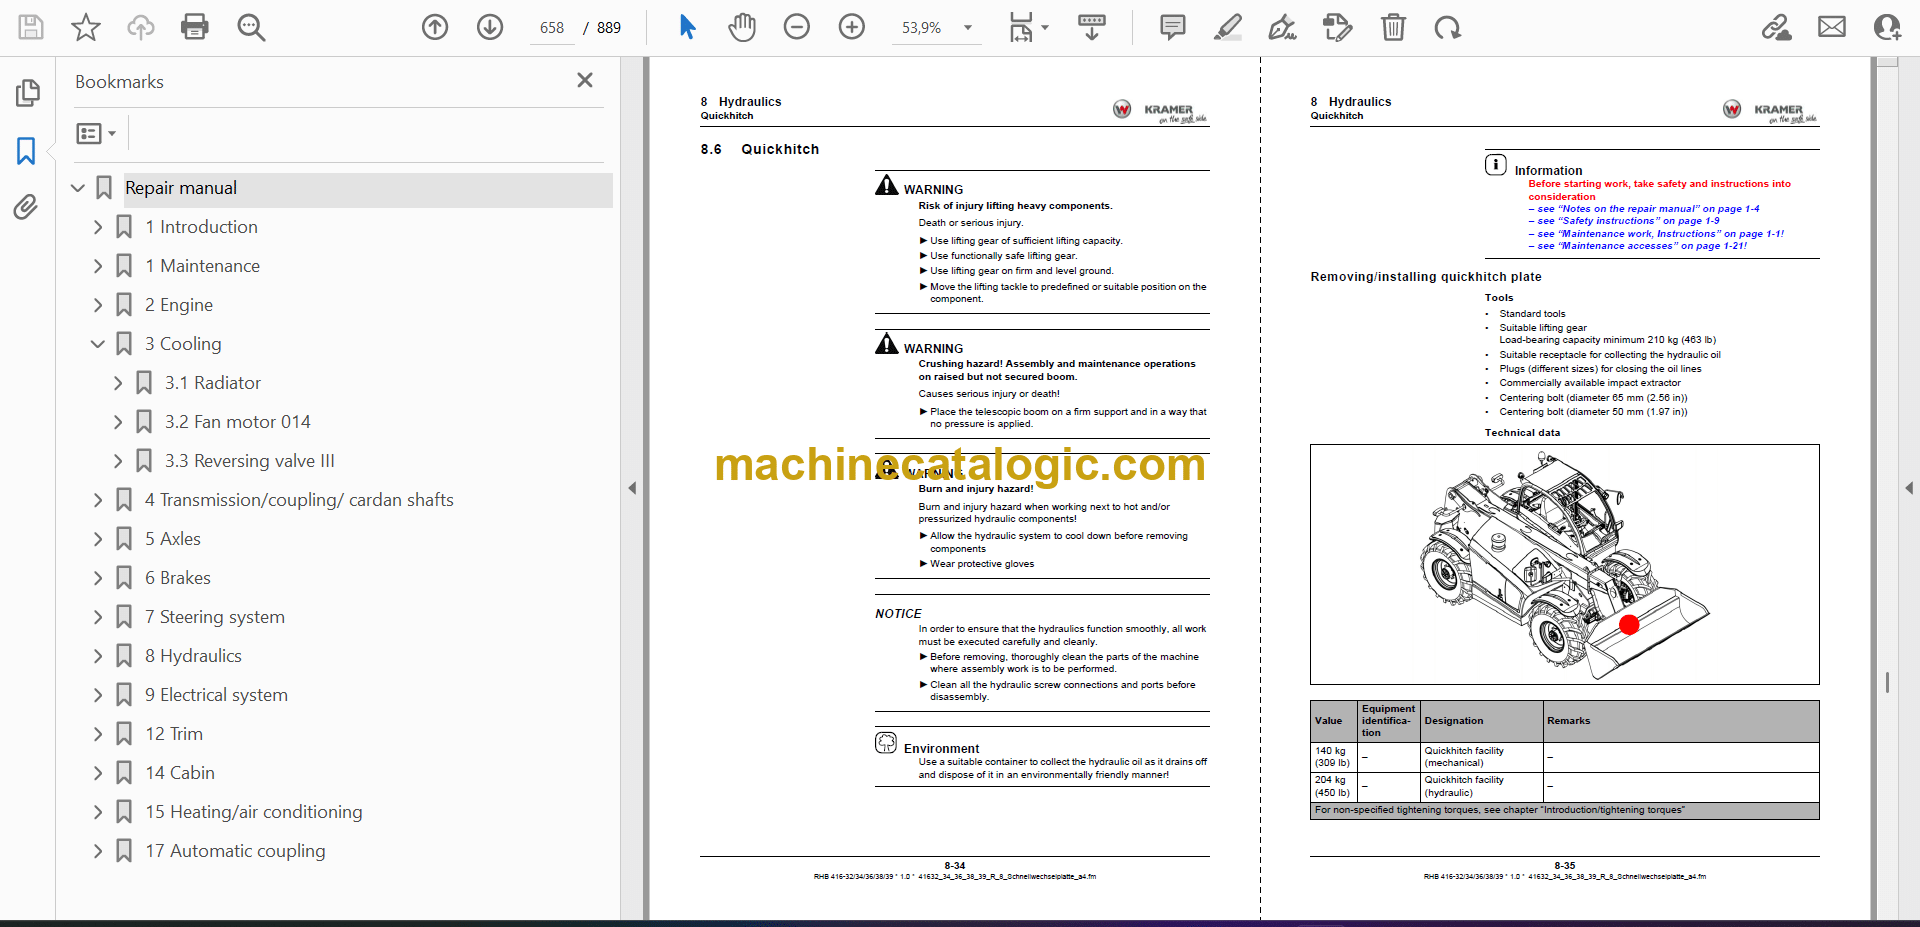Screen dimensions: 1920x927
Task: Collapse the 3 Cooling bookmark
Action: [x=98, y=344]
